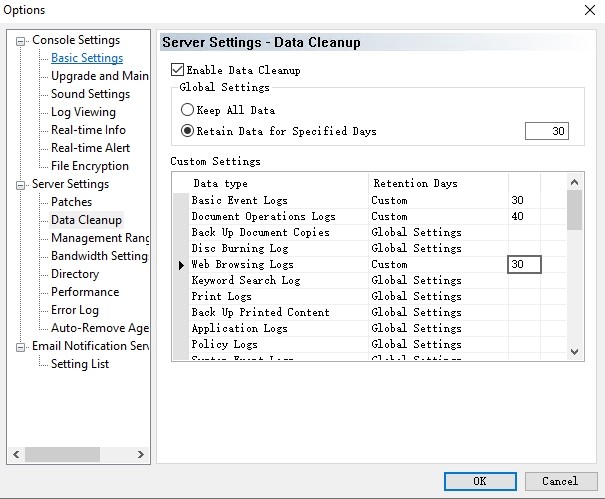Close the Options dialog window
Image resolution: width=605 pixels, height=499 pixels.
coord(585,10)
